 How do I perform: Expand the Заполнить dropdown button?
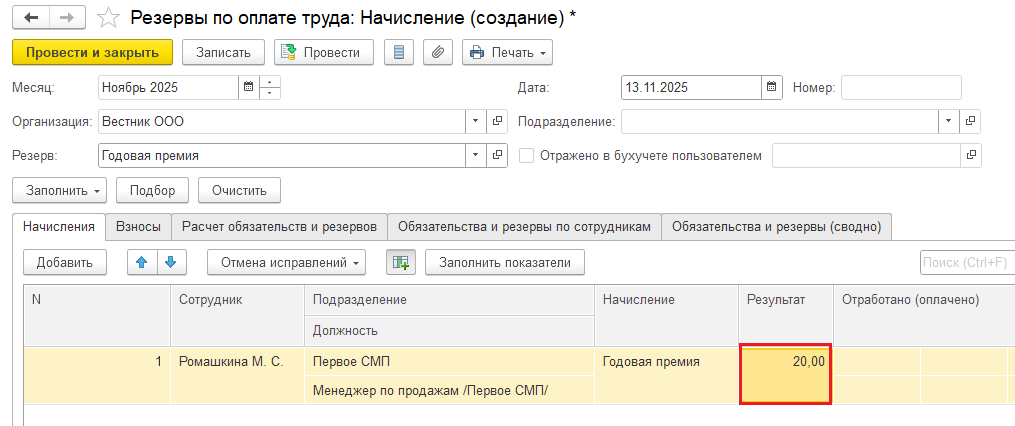coord(59,190)
